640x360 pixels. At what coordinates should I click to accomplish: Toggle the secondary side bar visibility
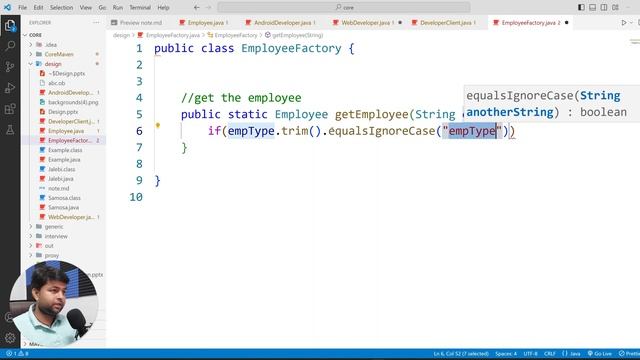[x=604, y=7]
